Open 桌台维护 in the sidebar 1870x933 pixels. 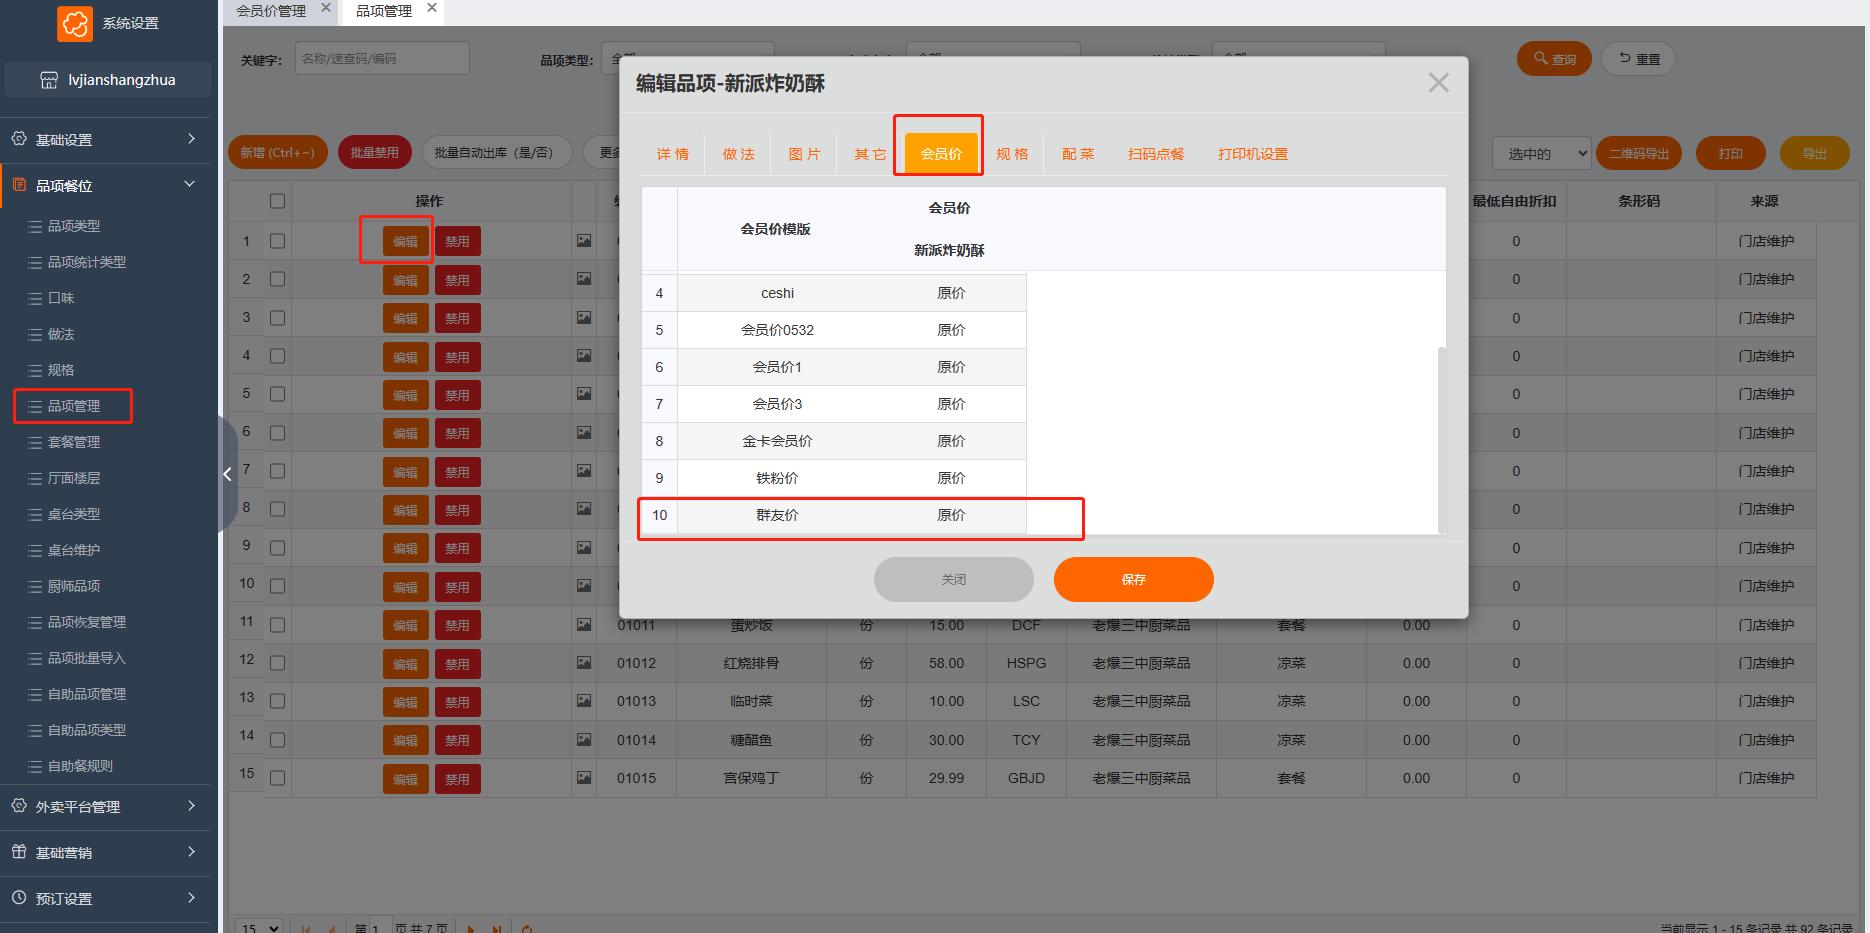pos(74,550)
